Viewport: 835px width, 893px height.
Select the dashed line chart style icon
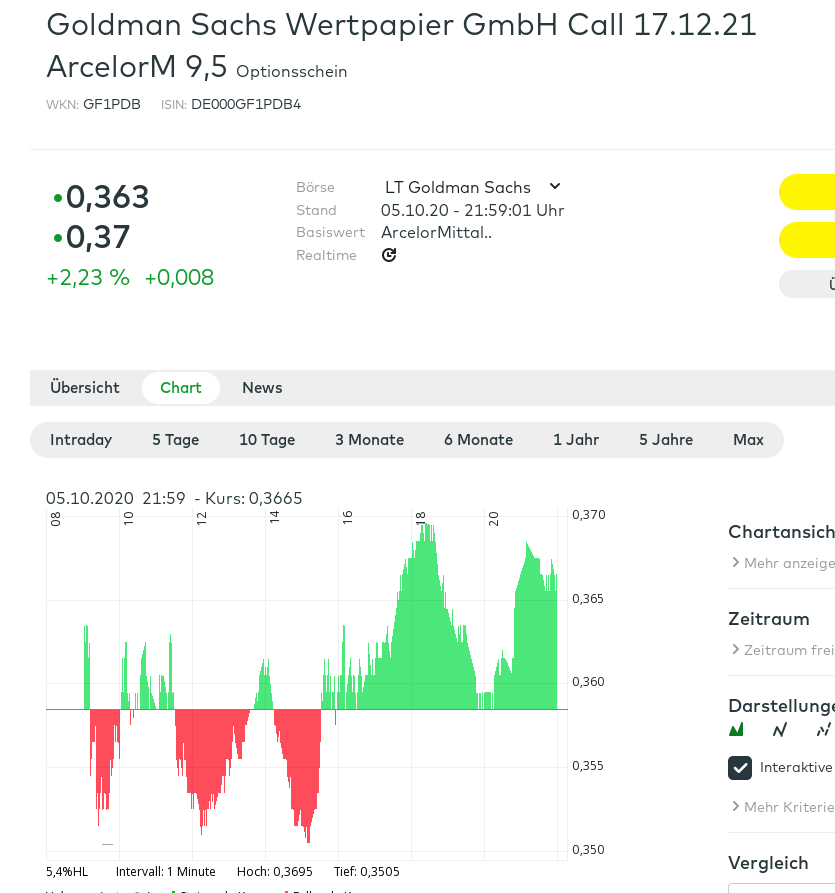(823, 730)
